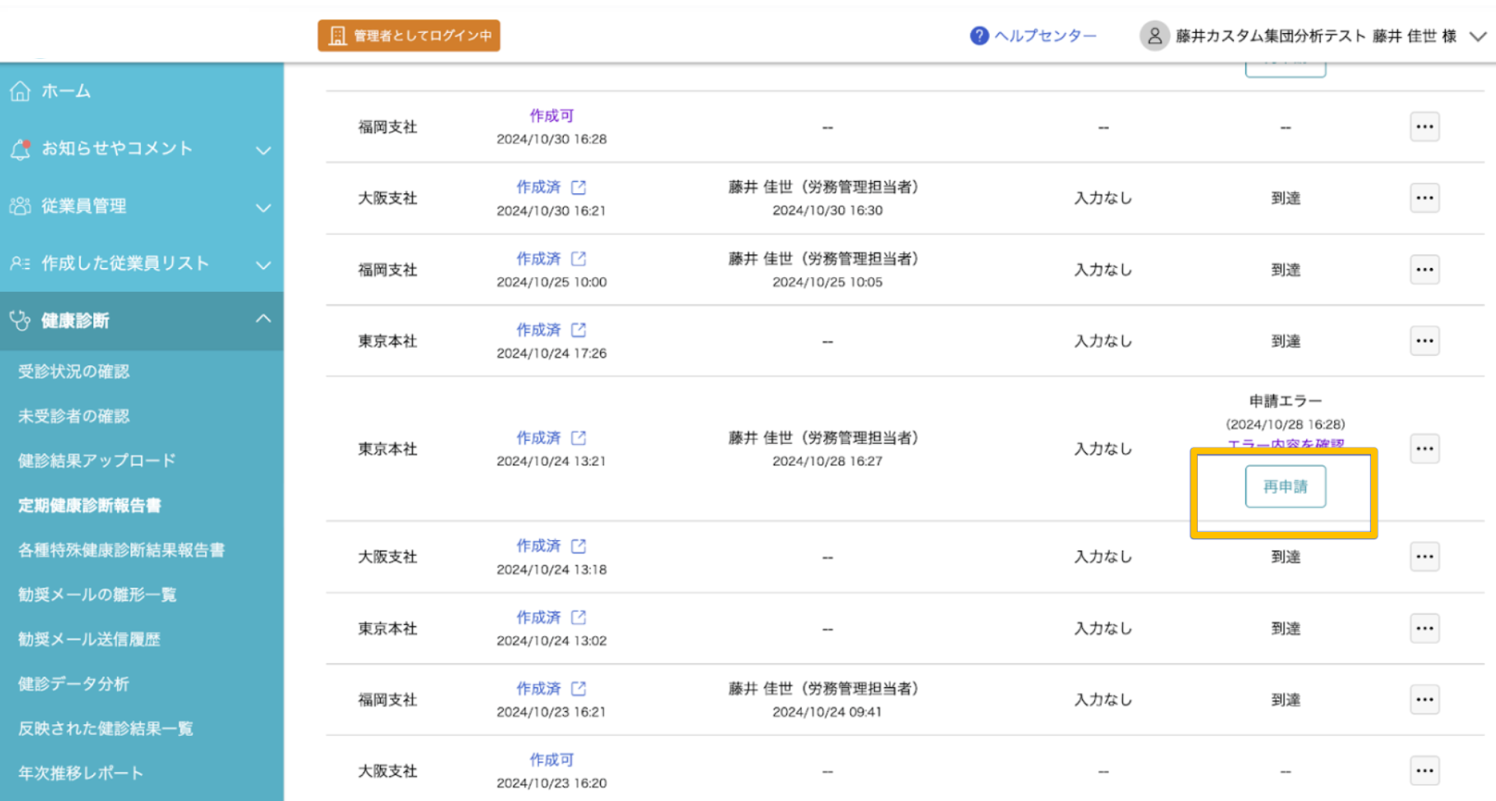Viewport: 1496px width, 801px height.
Task: Click the help center question mark icon
Action: (x=979, y=36)
